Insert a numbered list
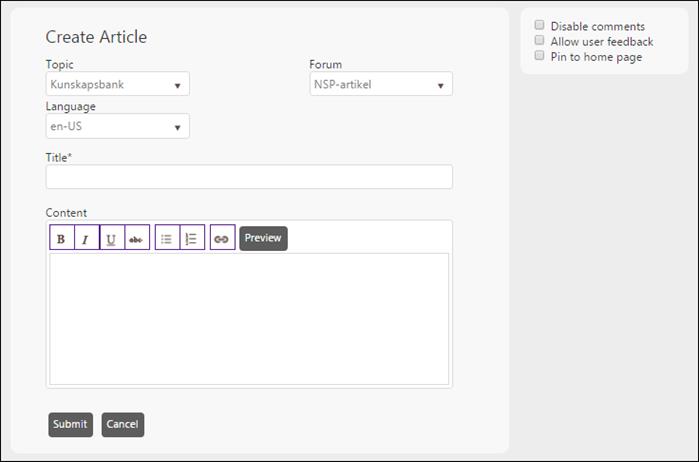 (x=192, y=239)
